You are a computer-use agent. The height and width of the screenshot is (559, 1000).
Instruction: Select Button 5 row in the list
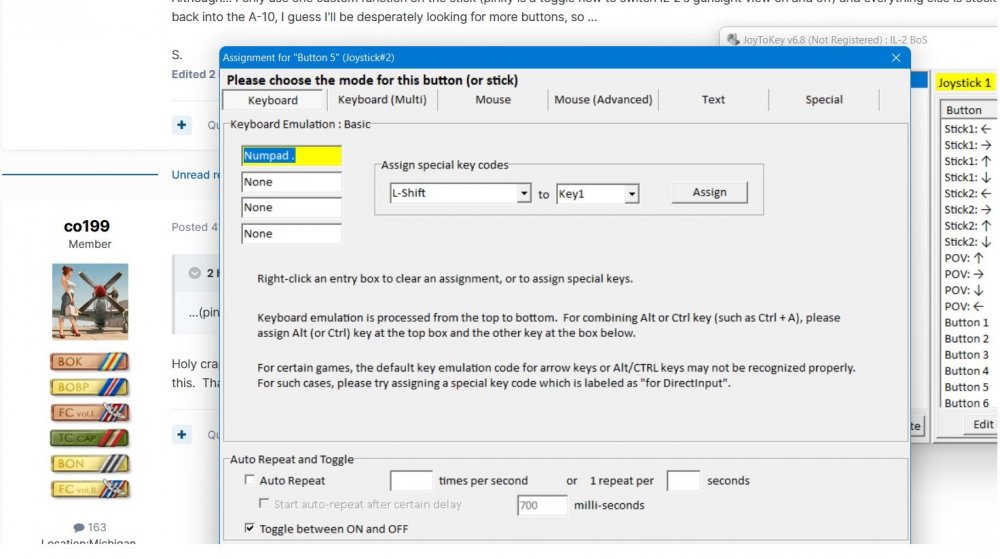(967, 387)
